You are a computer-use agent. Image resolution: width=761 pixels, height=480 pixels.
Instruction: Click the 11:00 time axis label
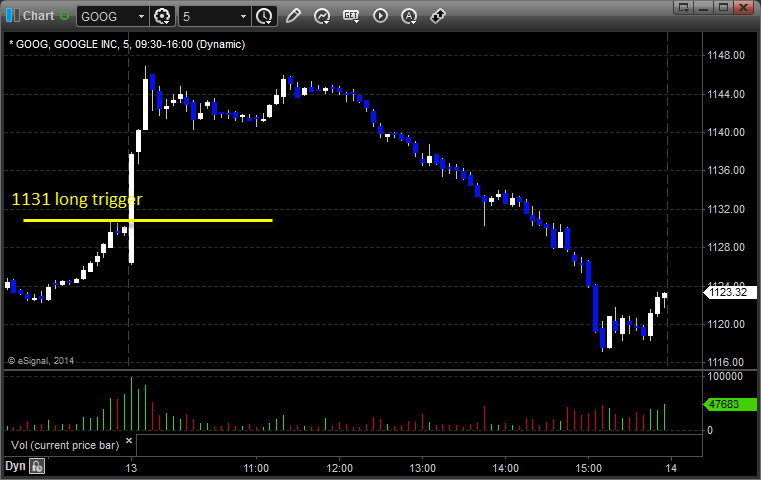click(x=256, y=468)
